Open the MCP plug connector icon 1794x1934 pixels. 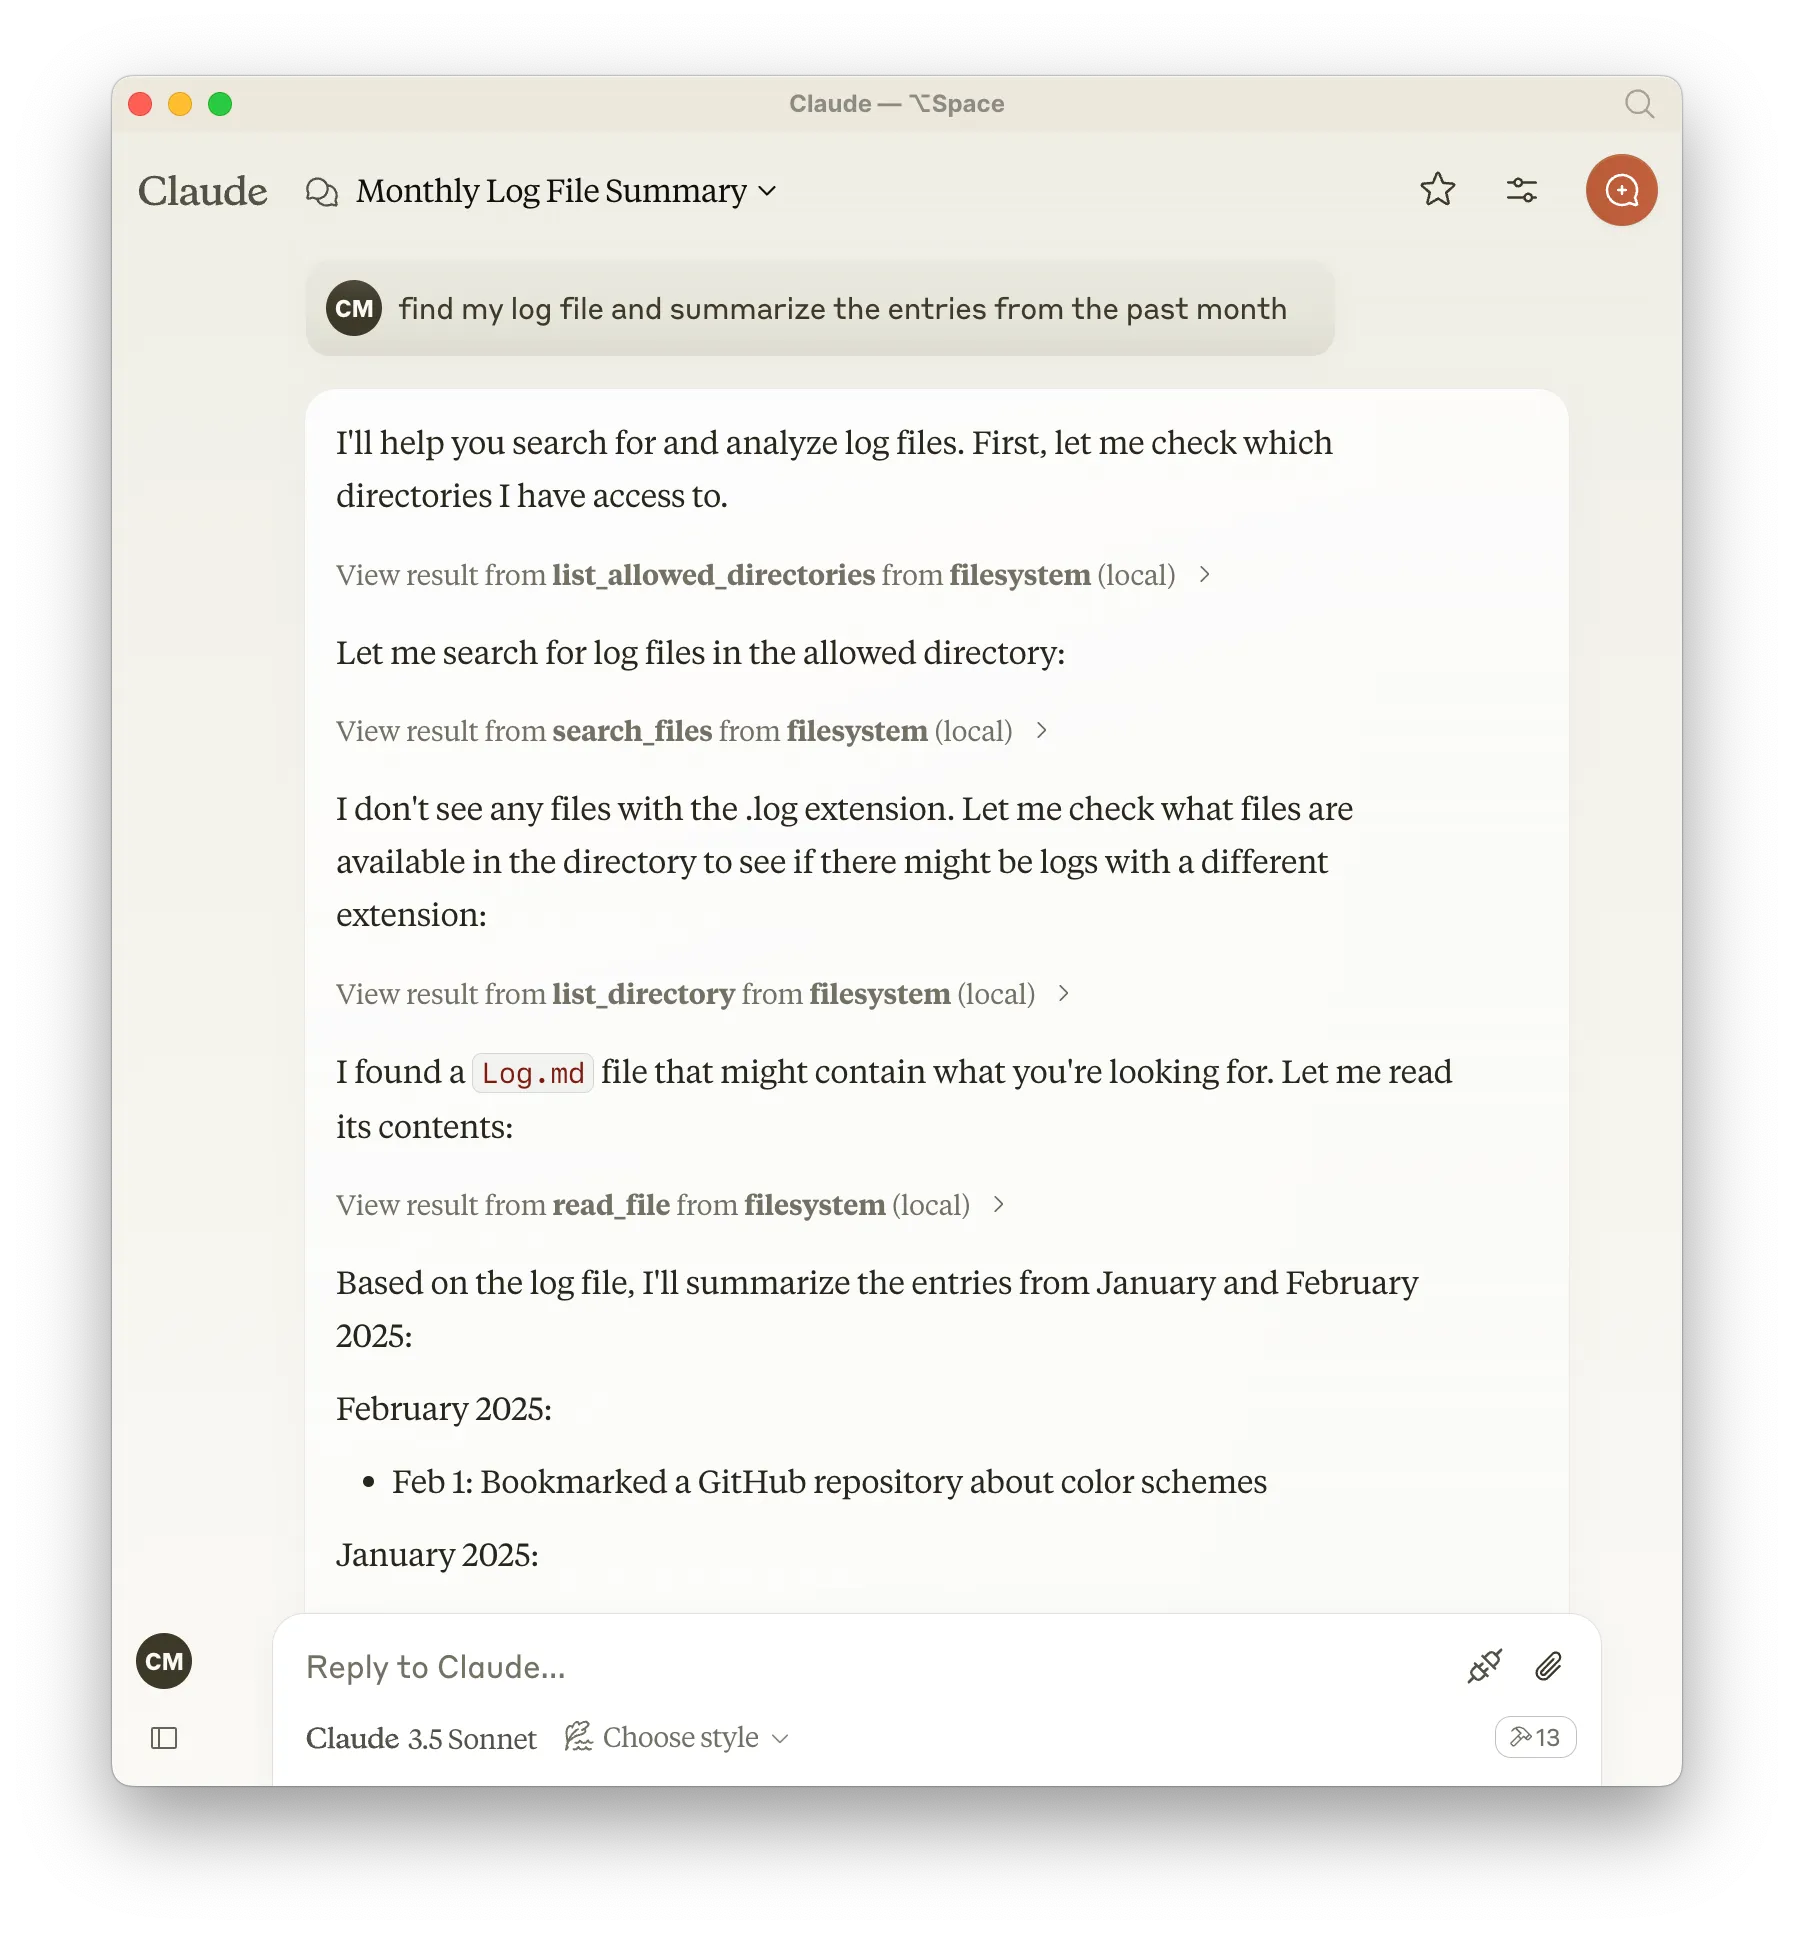[1484, 1666]
